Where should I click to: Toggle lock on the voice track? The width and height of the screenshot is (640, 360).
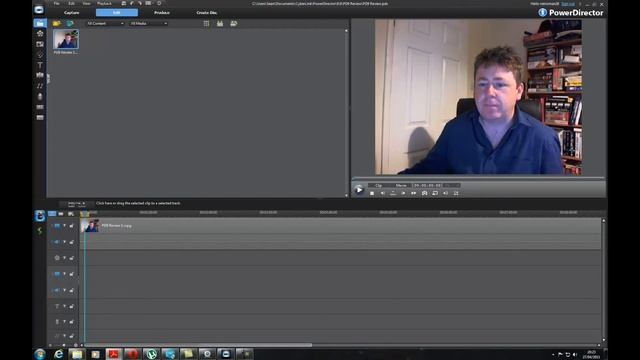(71, 322)
